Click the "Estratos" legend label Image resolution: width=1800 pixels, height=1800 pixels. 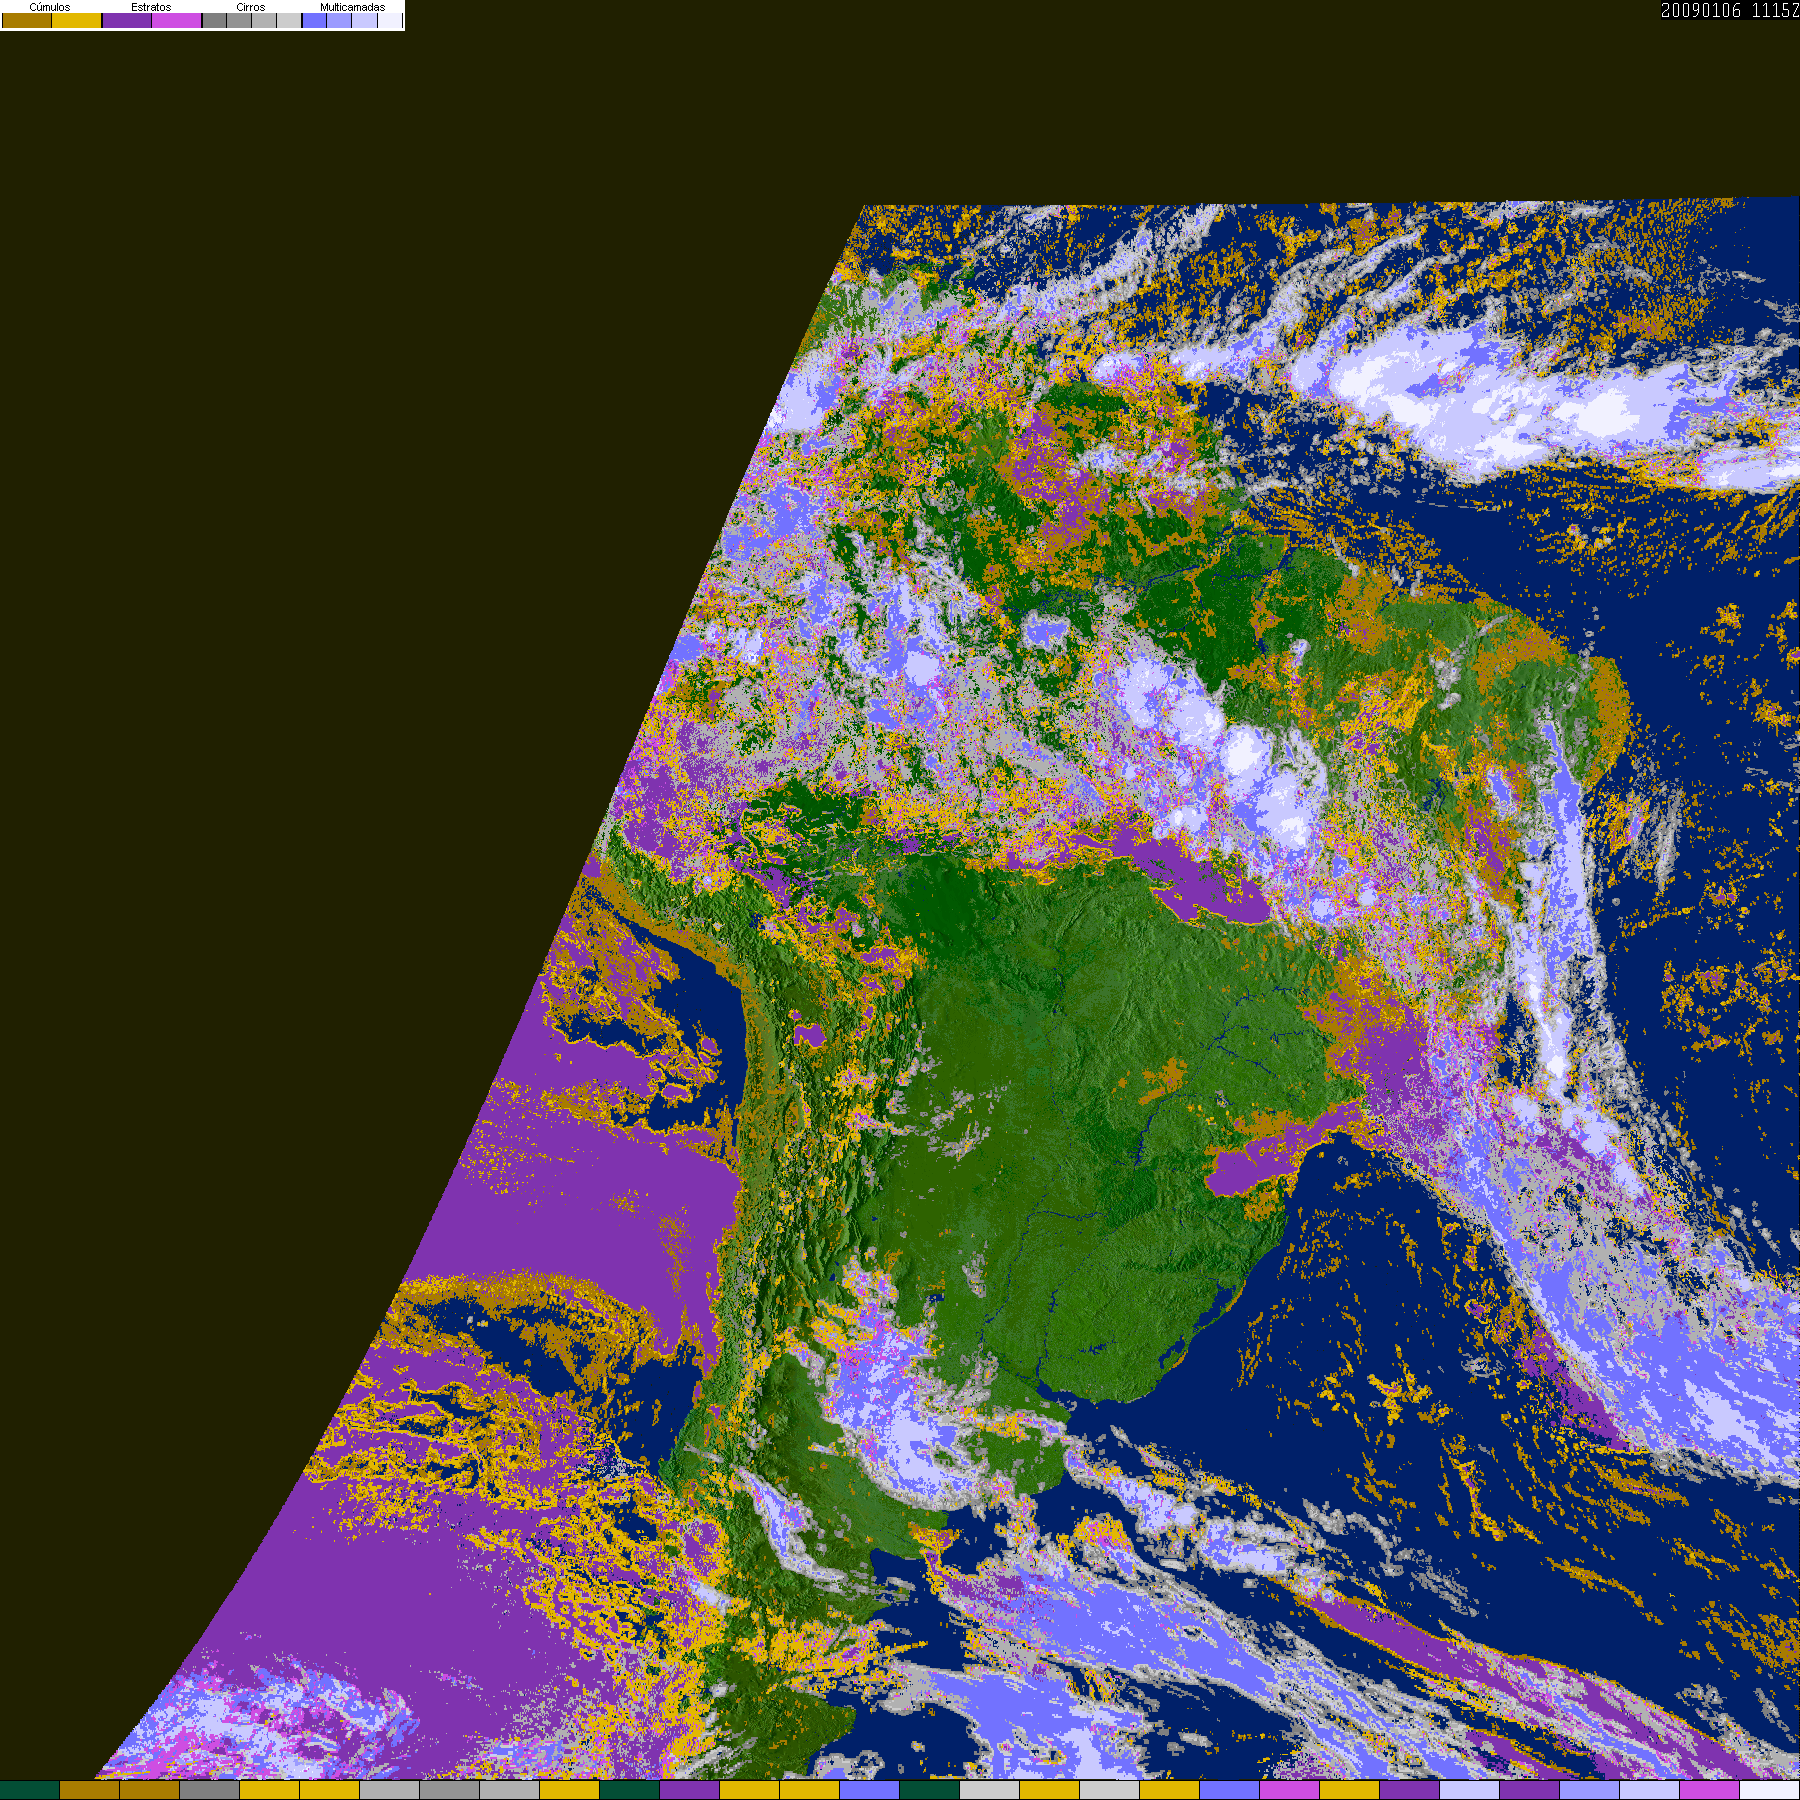pos(151,7)
